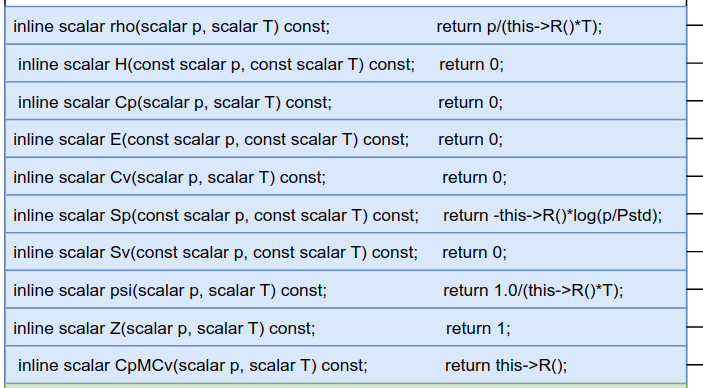The height and width of the screenshot is (388, 703).
Task: Select the inline scalar Cv declaration
Action: [169, 178]
